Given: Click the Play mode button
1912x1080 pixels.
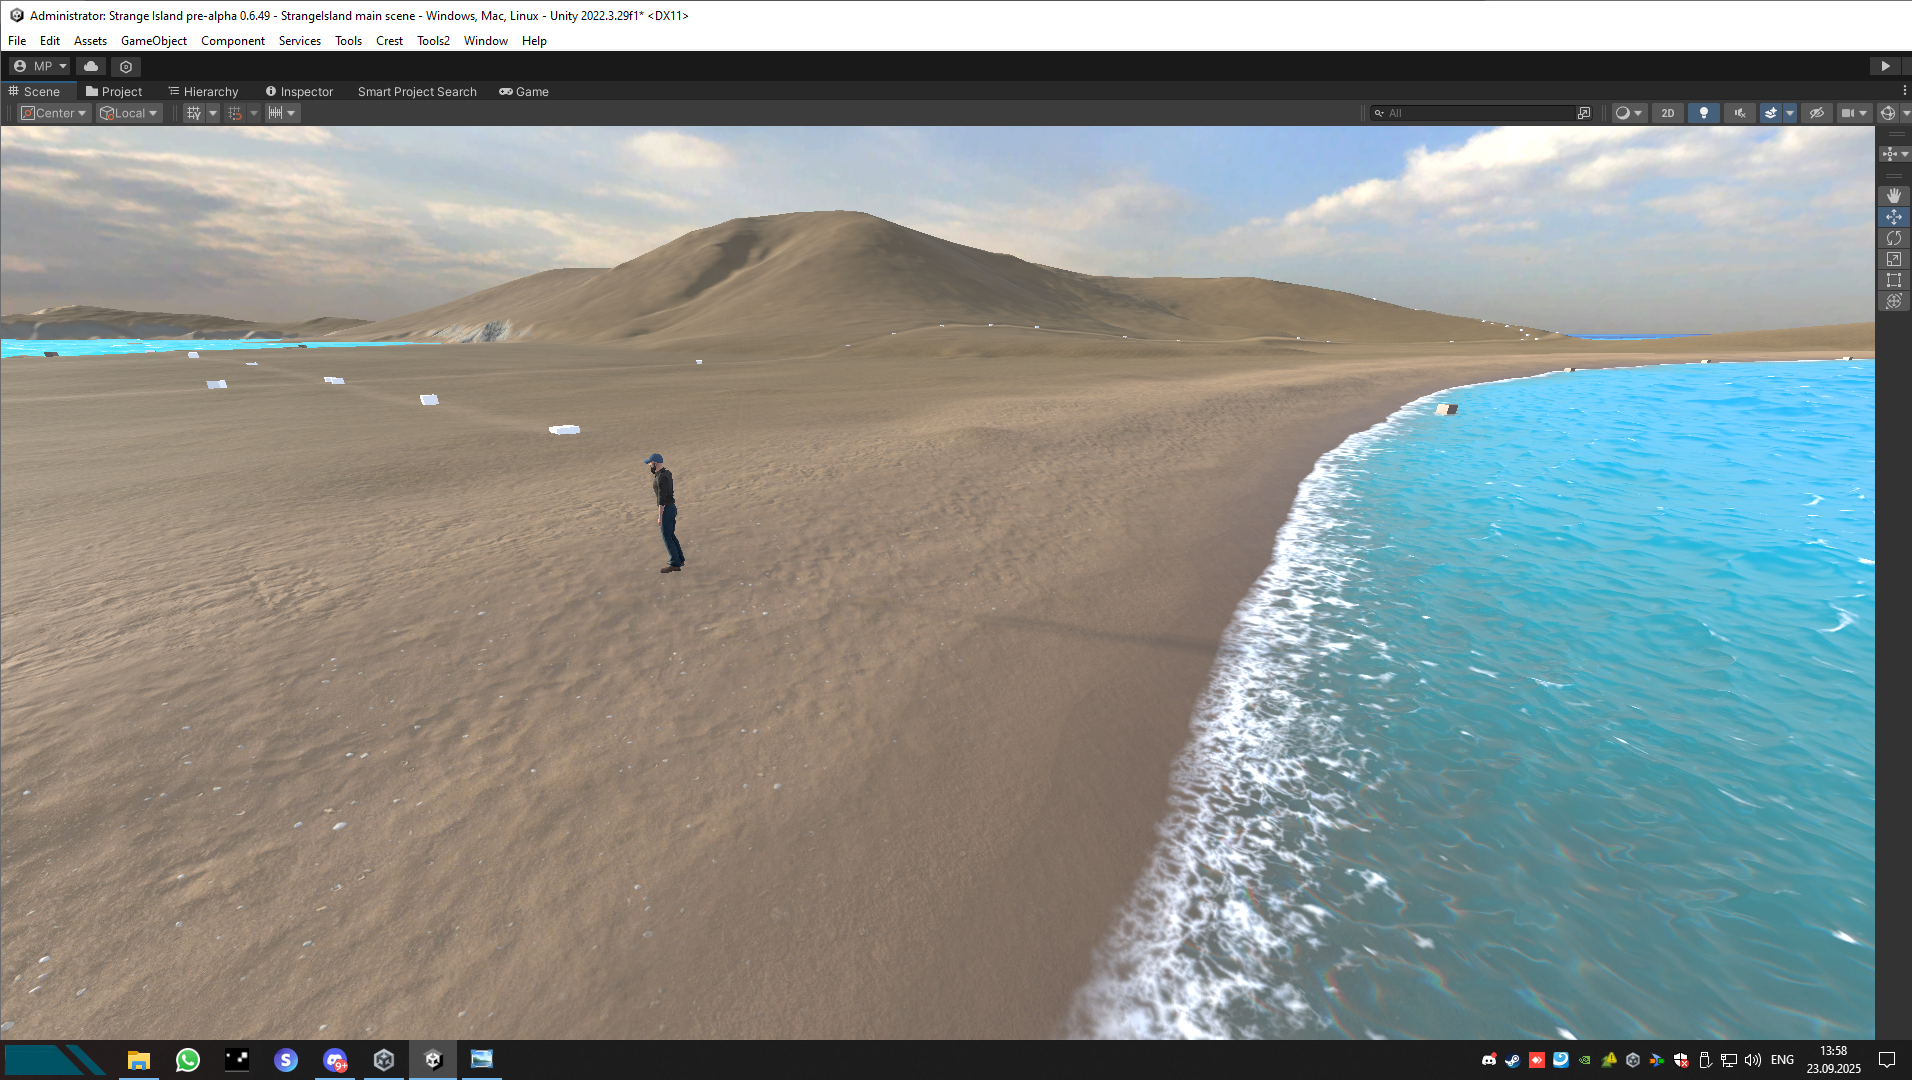Looking at the screenshot, I should (x=1885, y=66).
